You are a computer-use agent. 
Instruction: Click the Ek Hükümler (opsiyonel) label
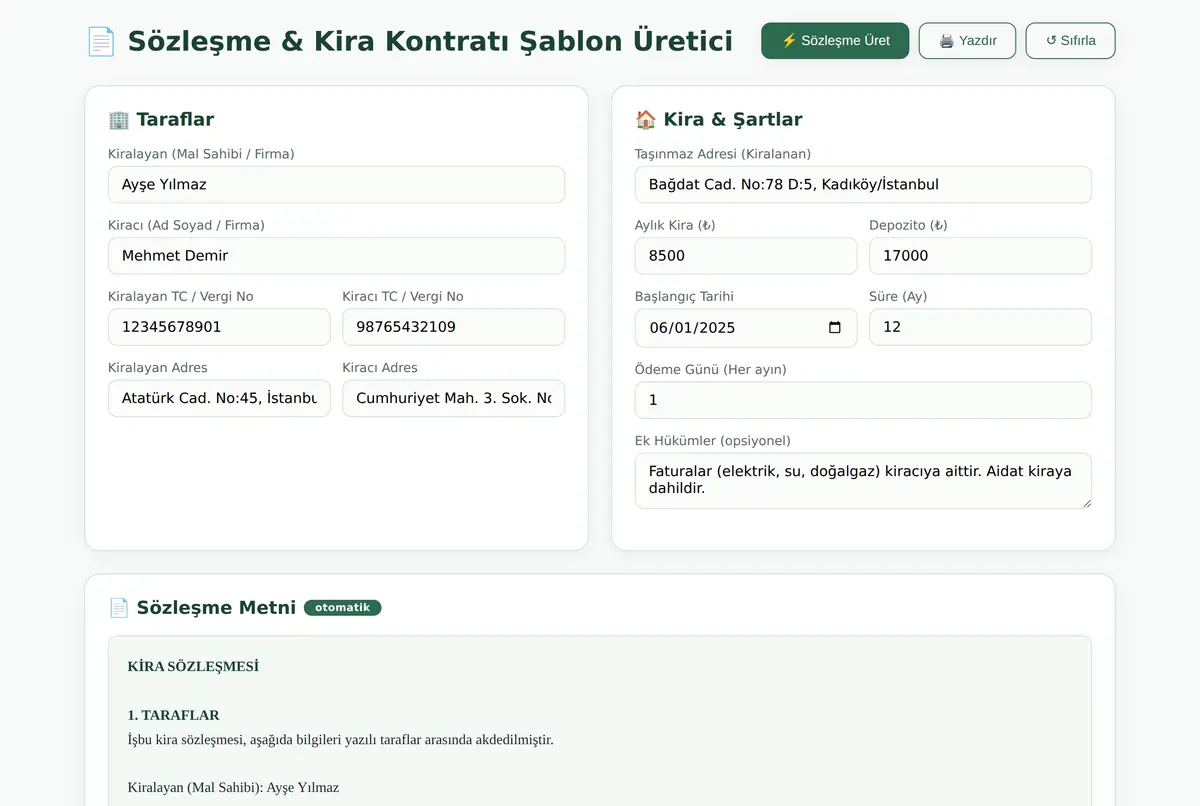(x=713, y=441)
